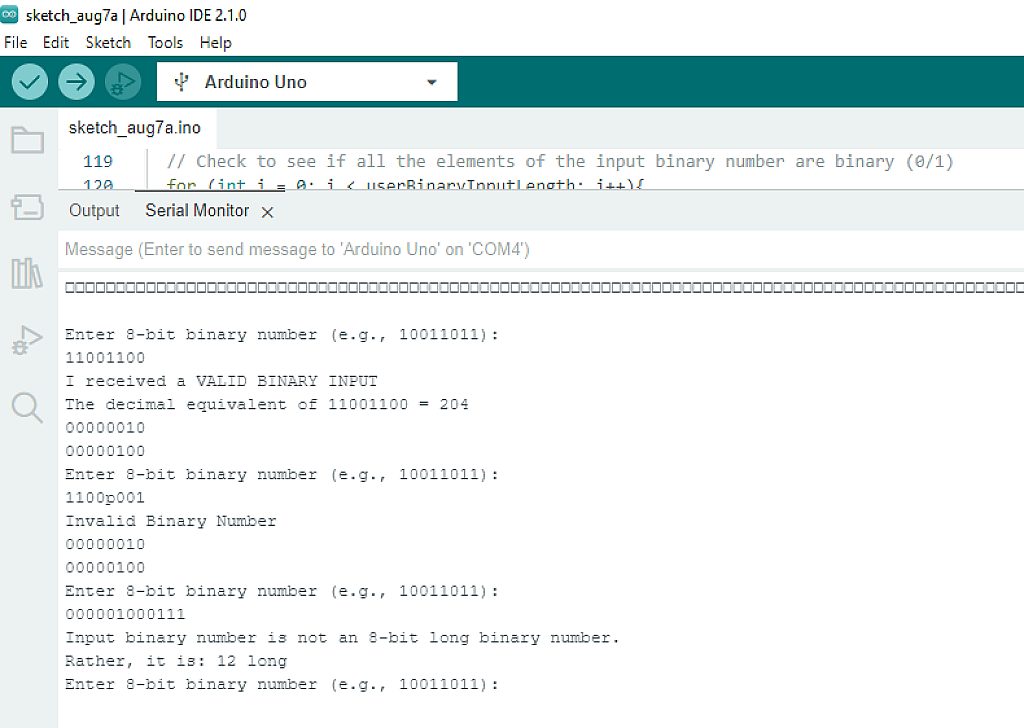Open the File menu

click(15, 42)
